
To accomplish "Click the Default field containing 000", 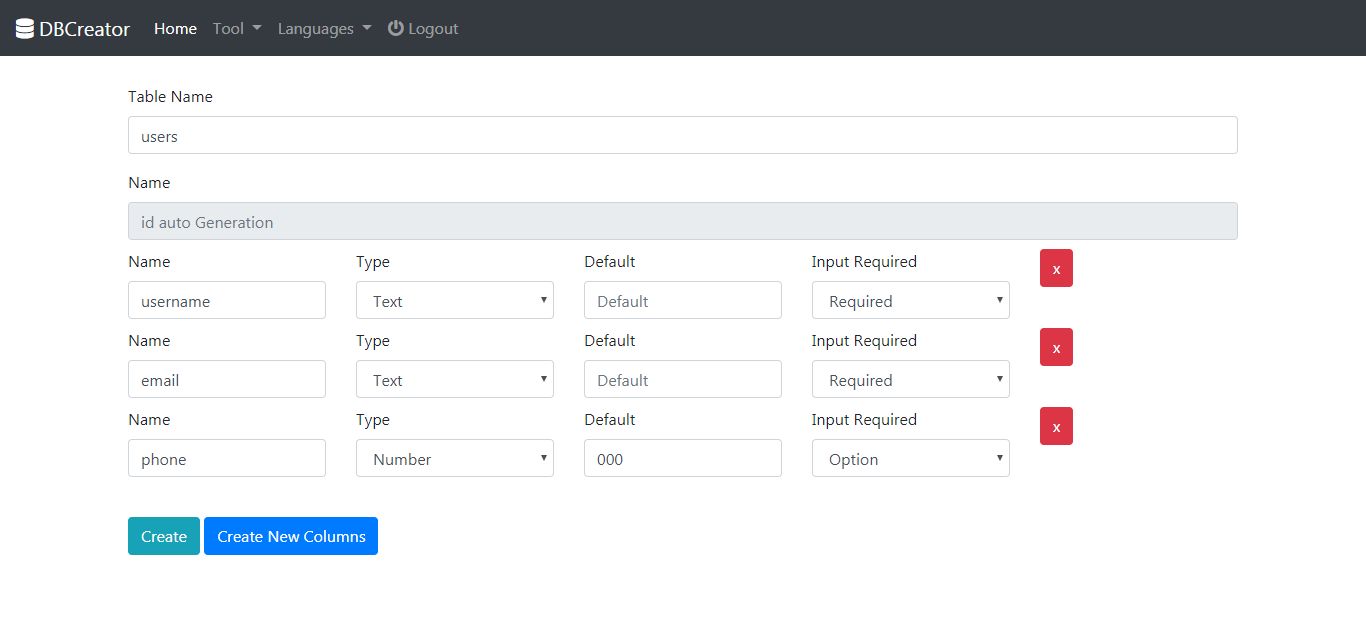I will click(x=682, y=459).
